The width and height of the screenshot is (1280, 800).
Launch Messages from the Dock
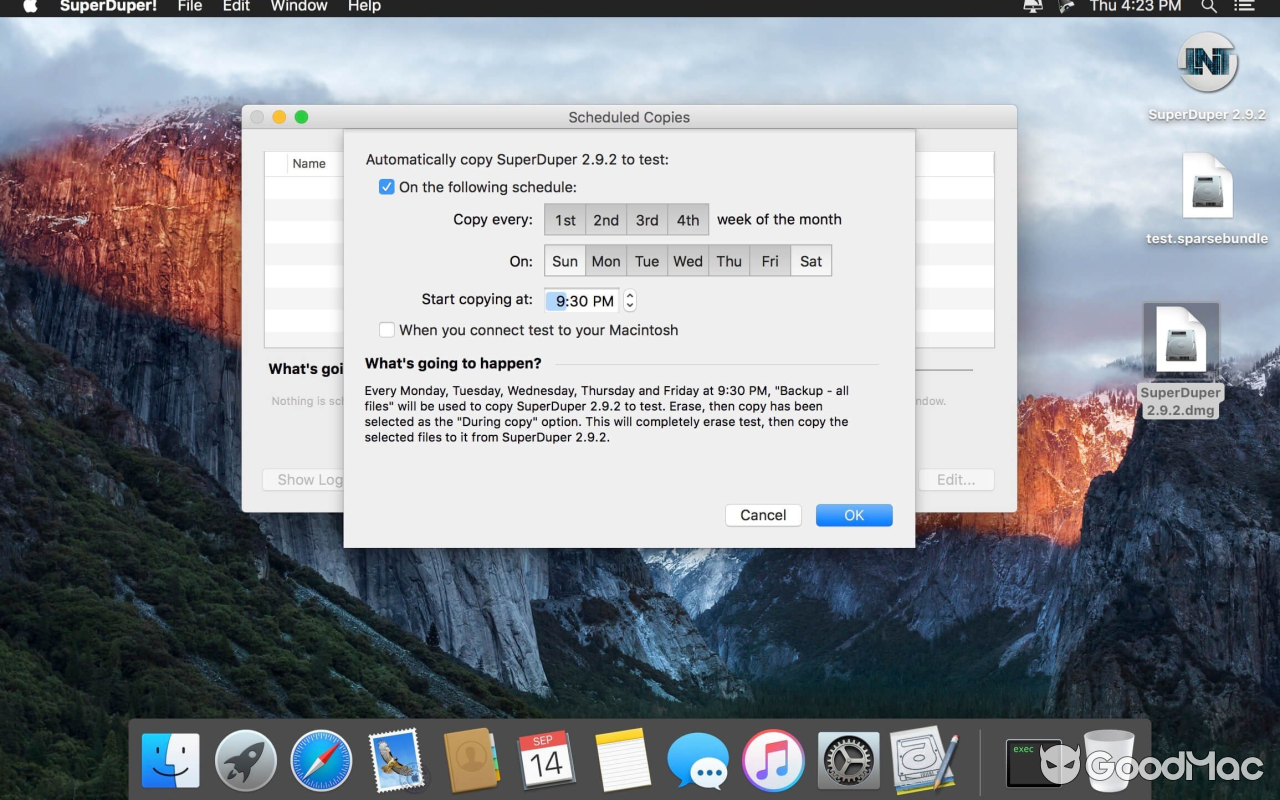698,760
